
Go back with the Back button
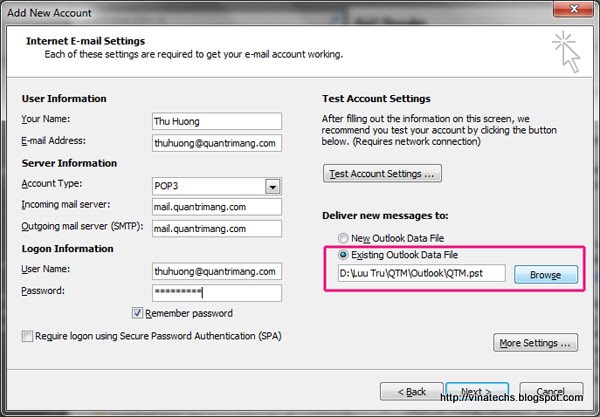pyautogui.click(x=411, y=391)
